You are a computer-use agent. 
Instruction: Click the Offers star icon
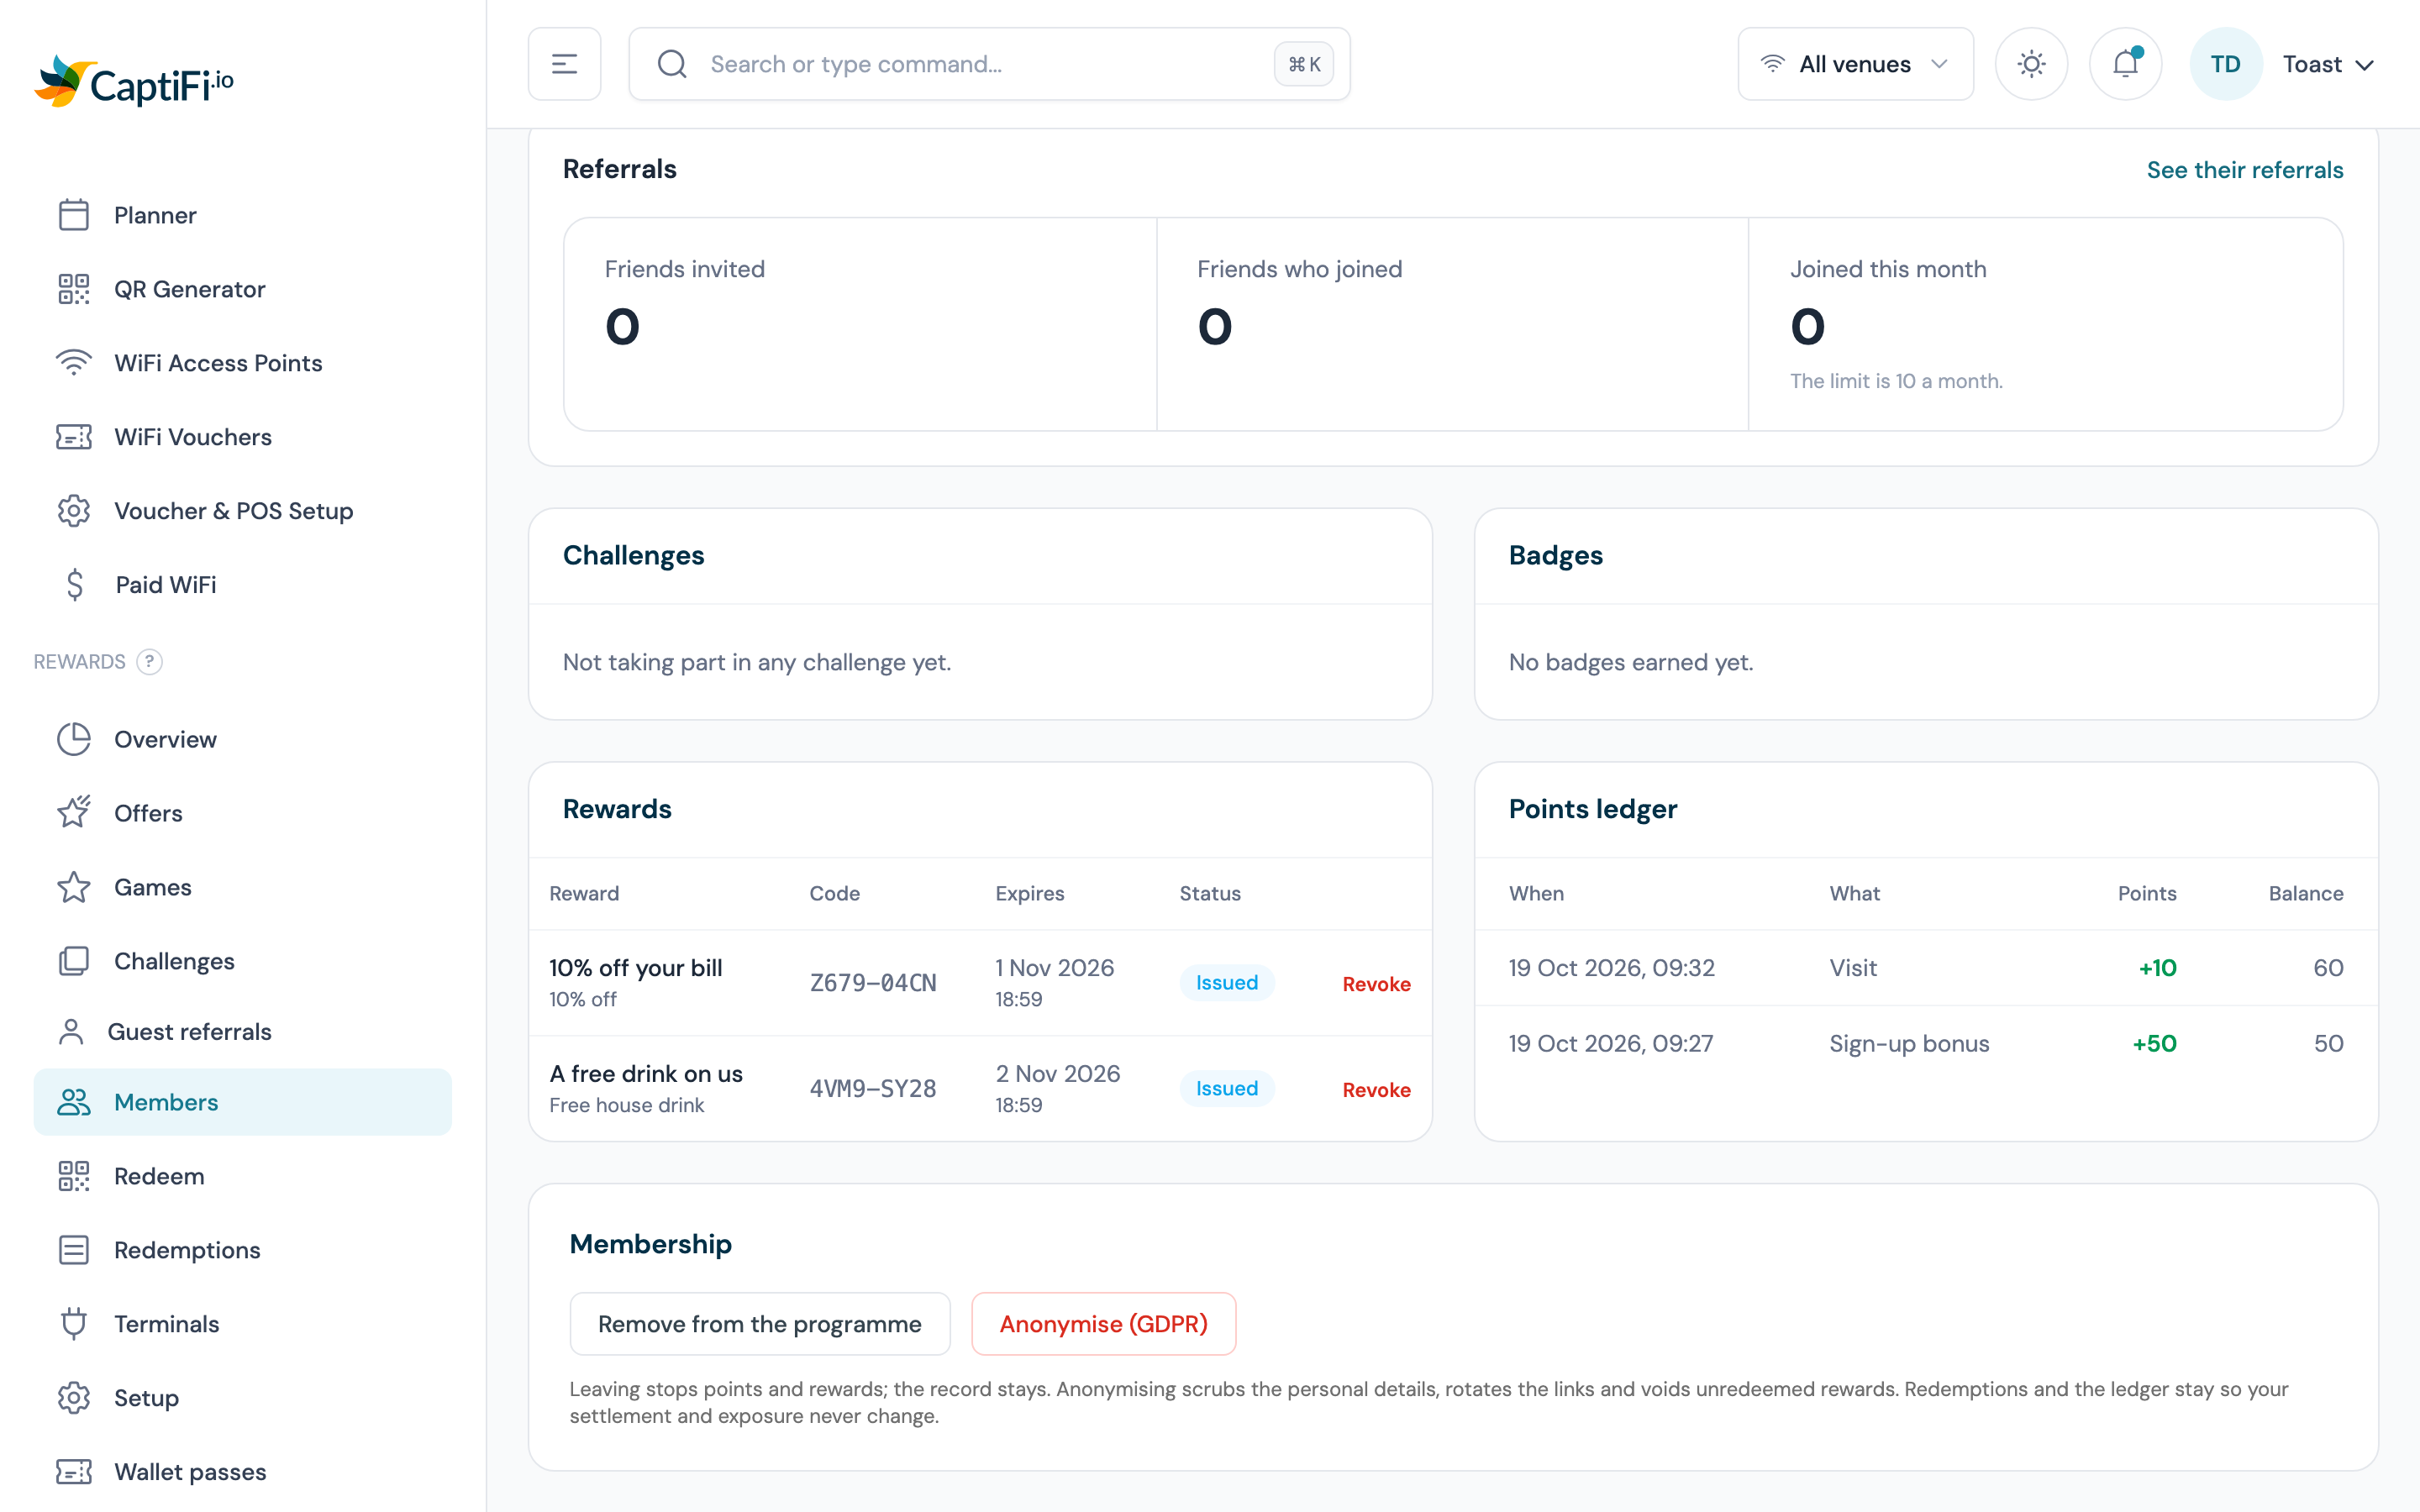(74, 813)
